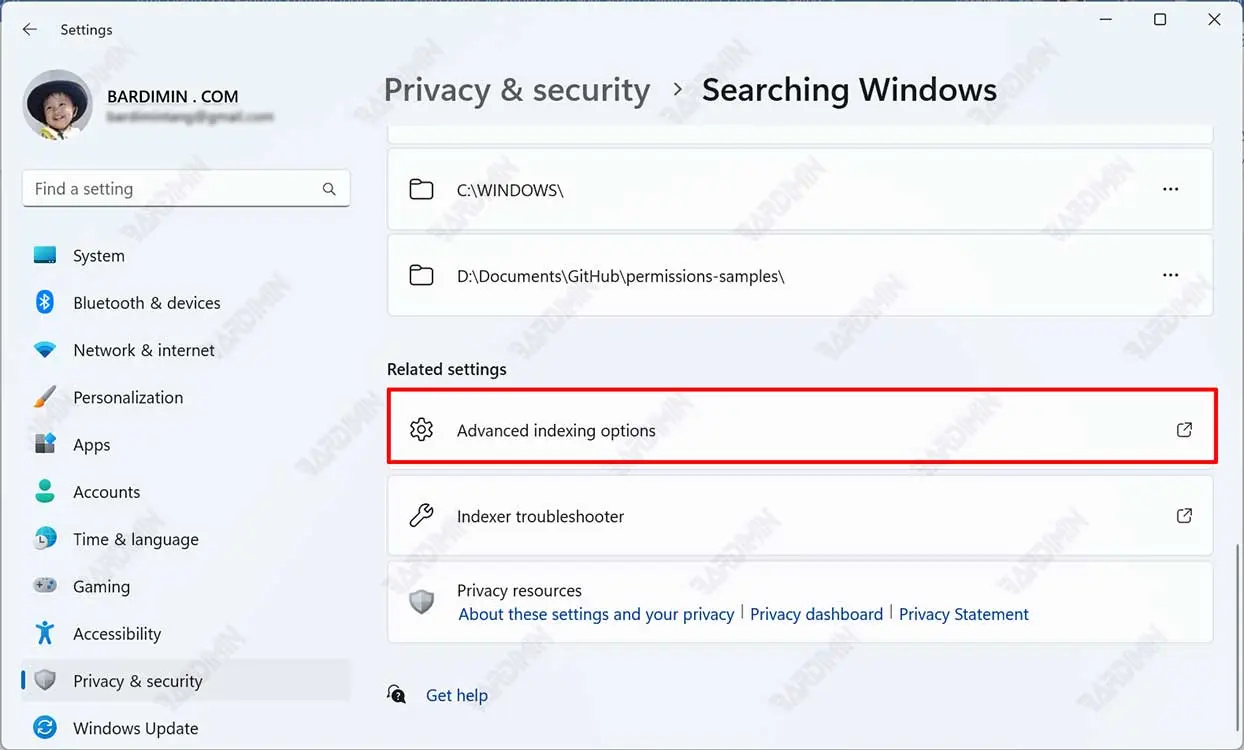The height and width of the screenshot is (750, 1244).
Task: Open external link icon for Indexer troubleshooter
Action: [1184, 516]
